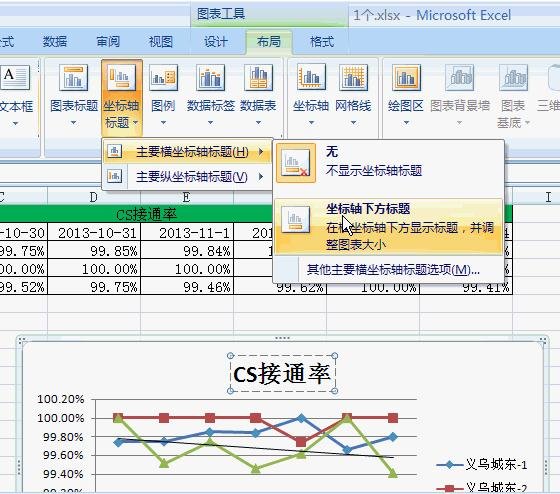Viewport: 560px width, 494px height.
Task: Open dropdown arrow under 数据表
Action: [x=258, y=123]
